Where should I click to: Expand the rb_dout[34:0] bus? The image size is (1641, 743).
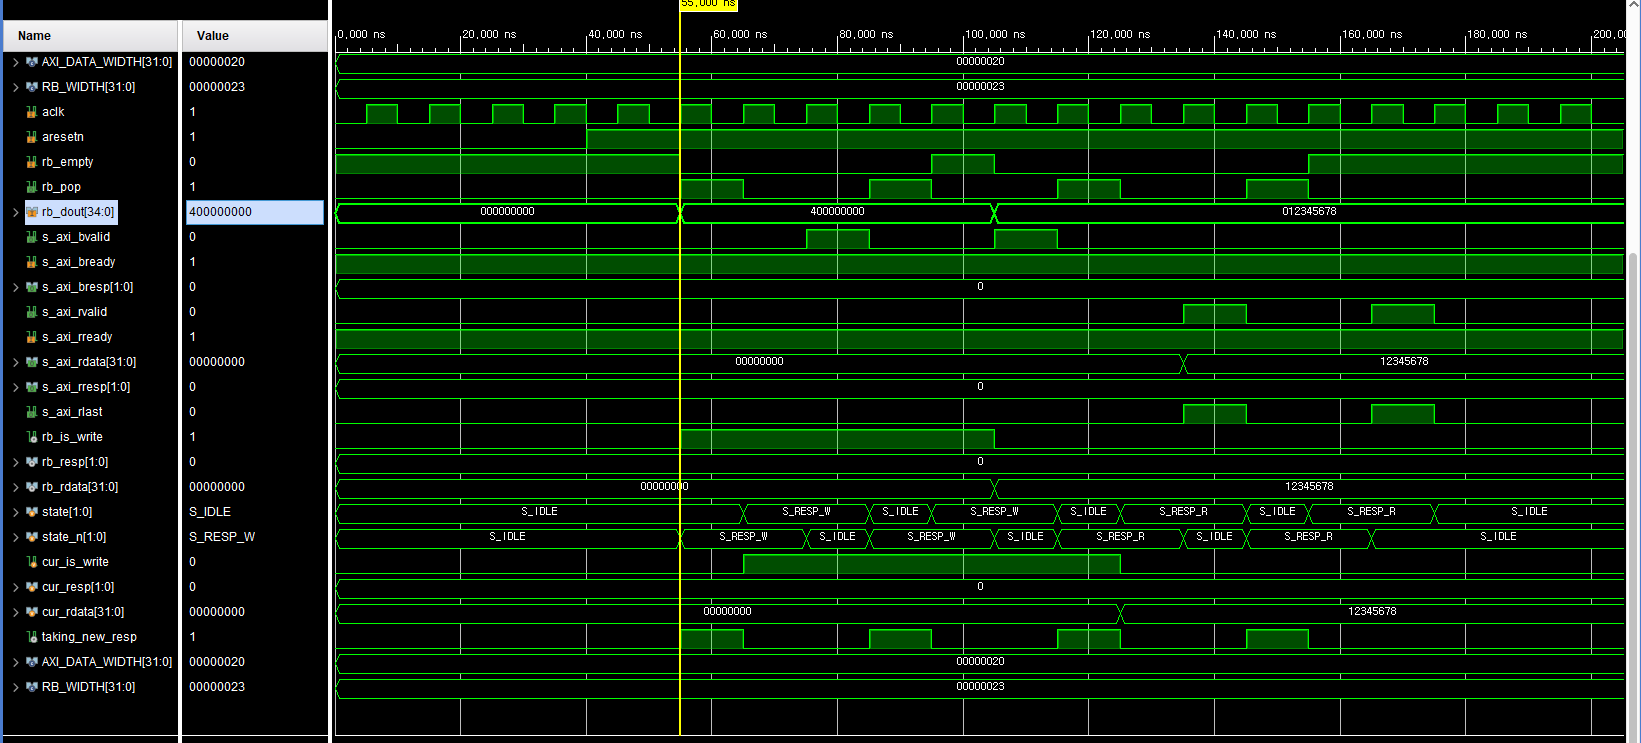click(15, 212)
